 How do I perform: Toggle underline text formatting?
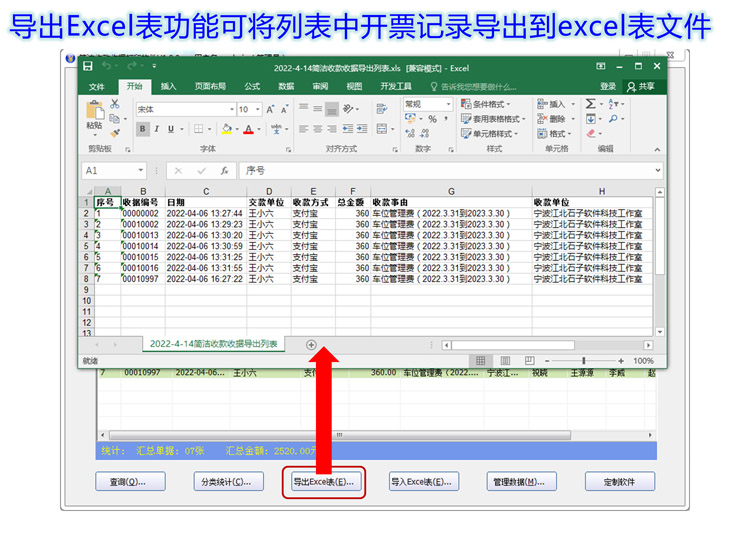click(171, 129)
